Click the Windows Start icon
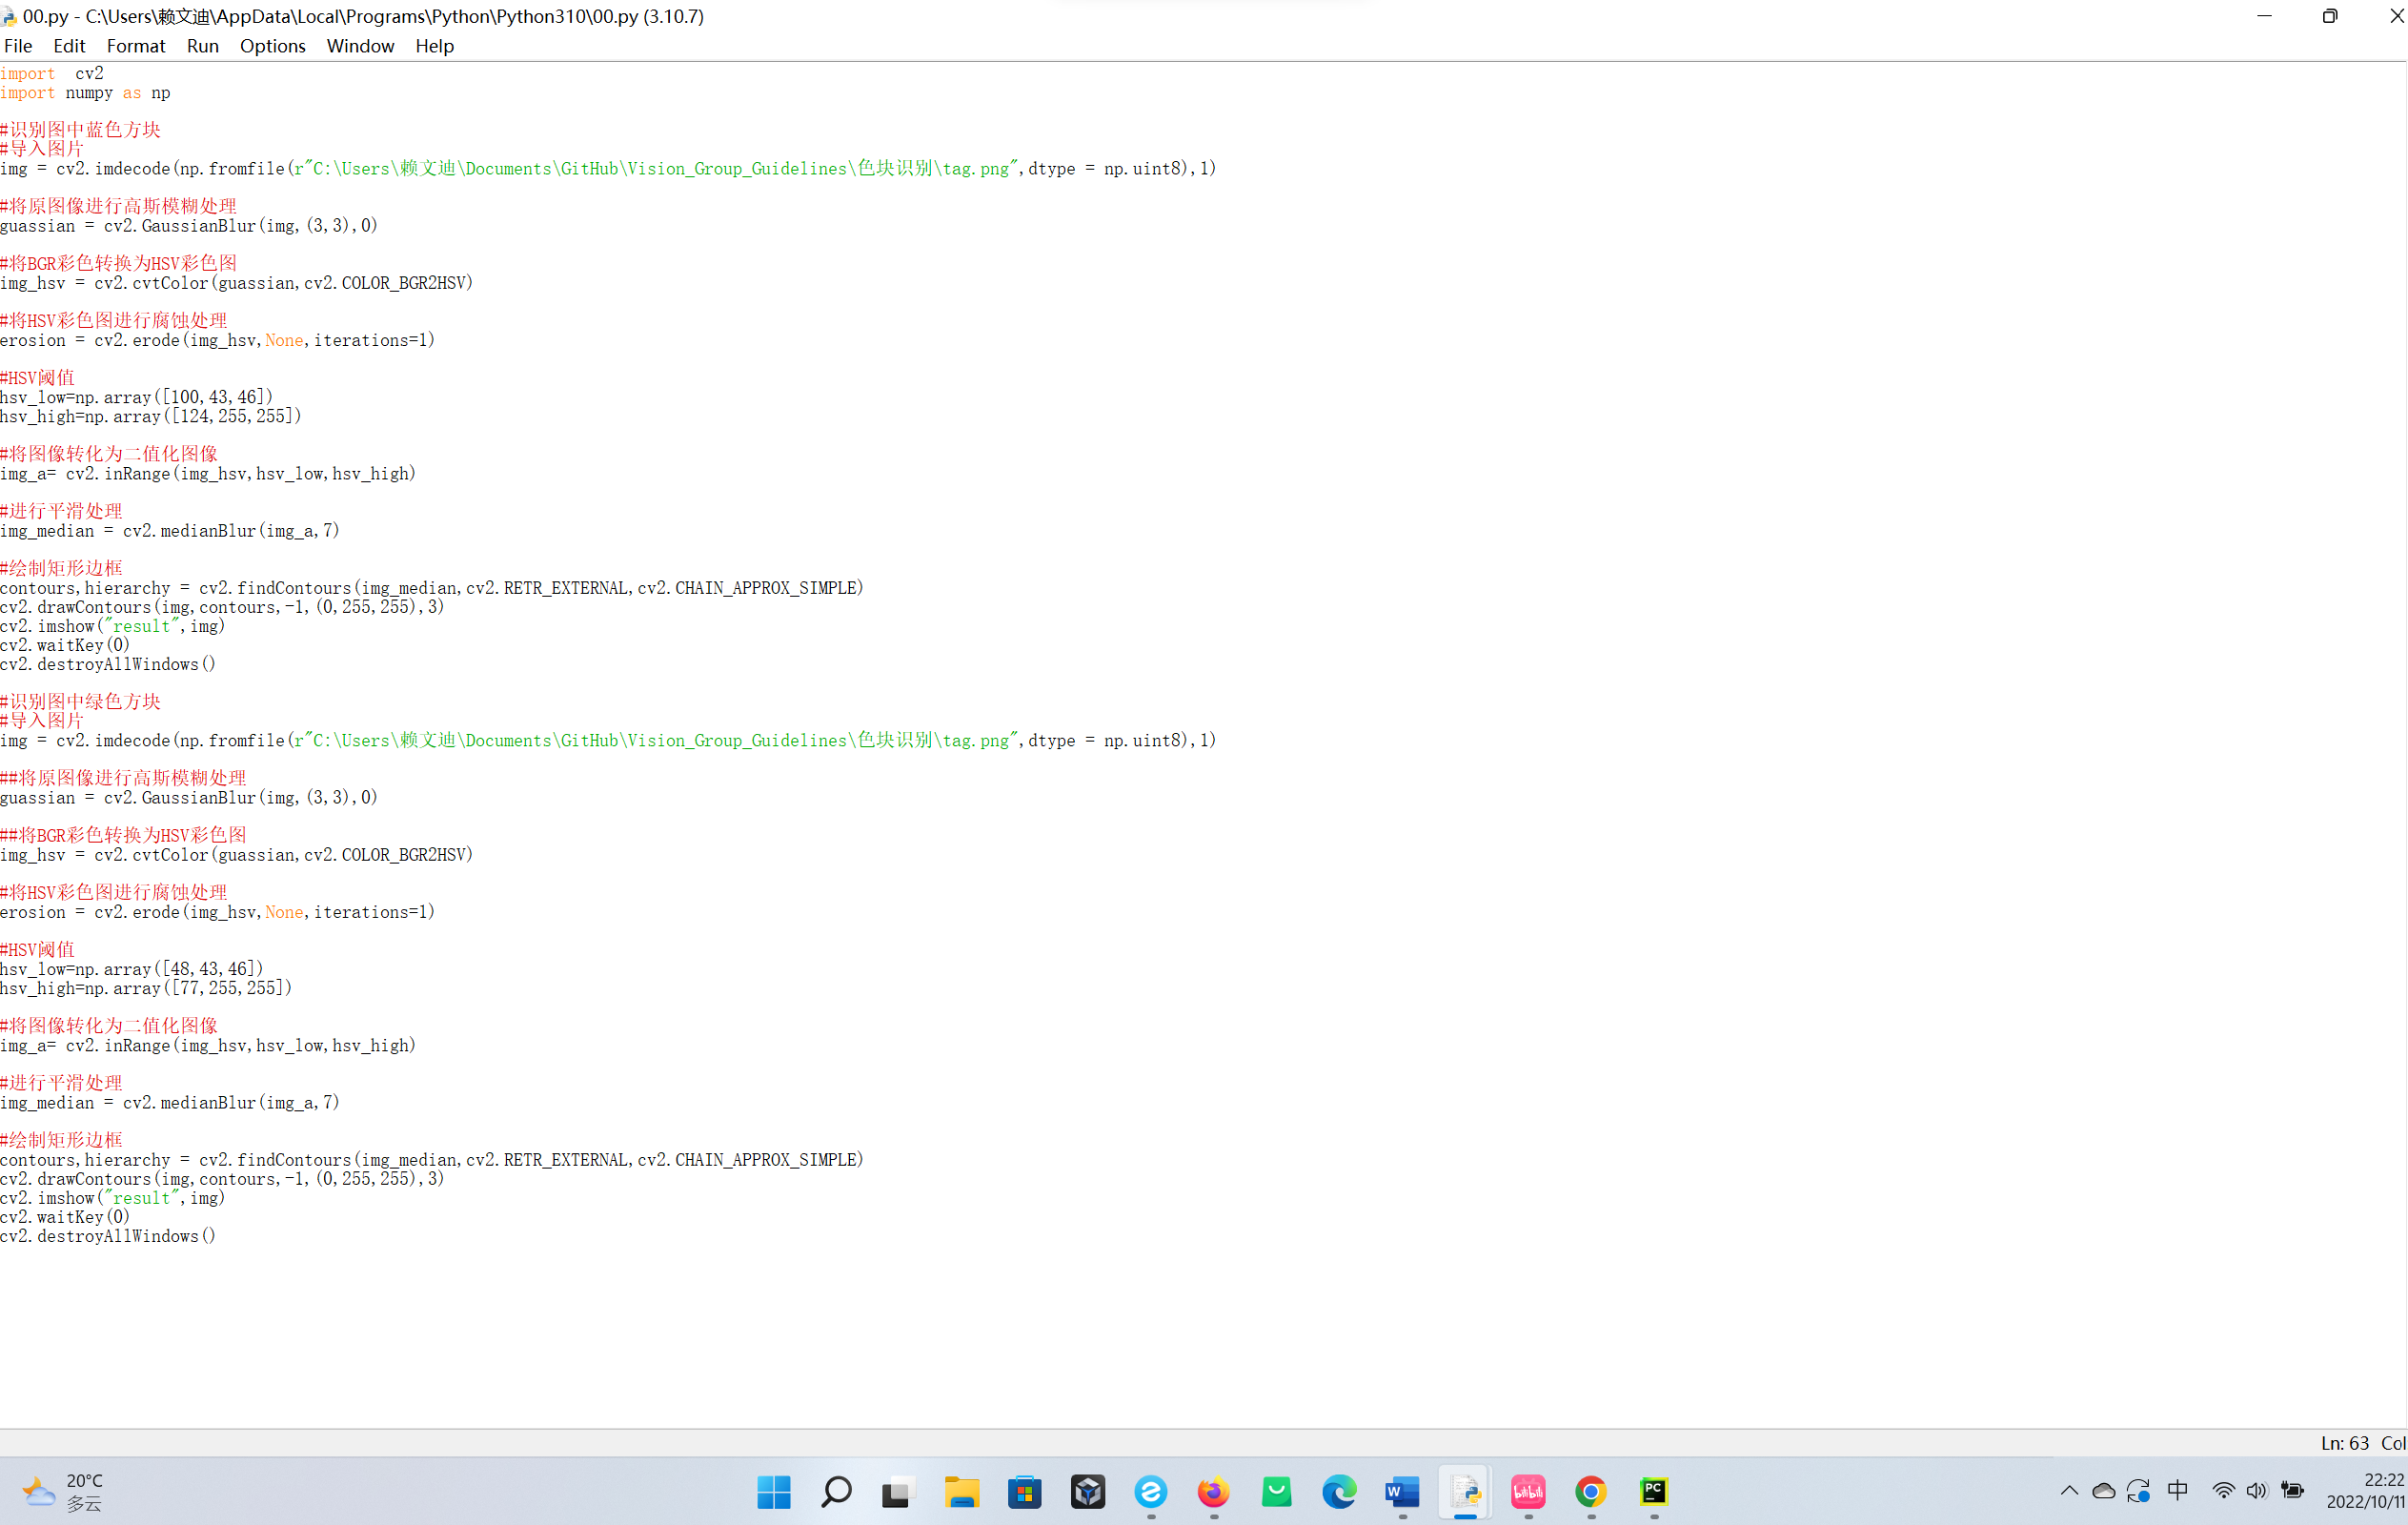 pos(773,1492)
